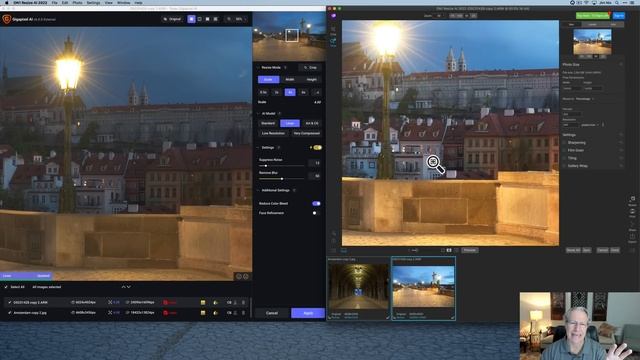The height and width of the screenshot is (360, 640).
Task: Click yellow save icon in Amsterdam copy row
Action: click(x=203, y=313)
